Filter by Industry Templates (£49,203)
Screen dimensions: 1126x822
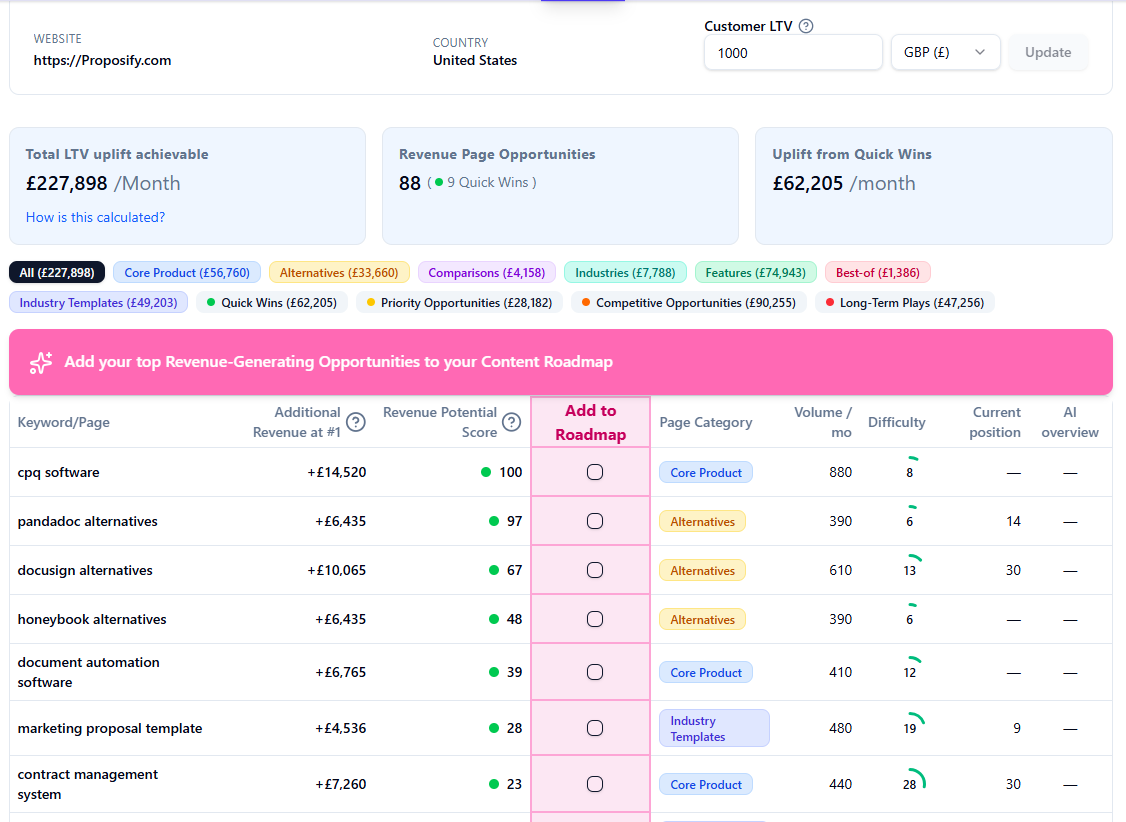[98, 303]
